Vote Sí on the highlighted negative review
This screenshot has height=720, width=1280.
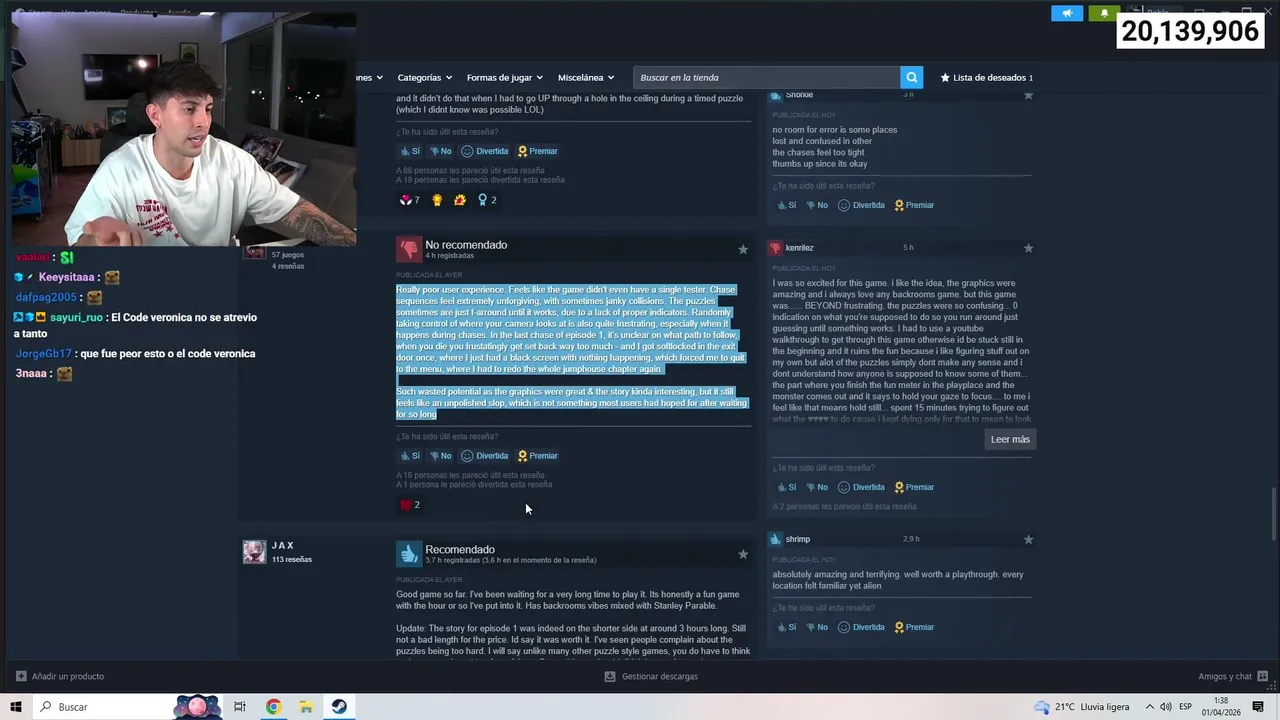410,456
